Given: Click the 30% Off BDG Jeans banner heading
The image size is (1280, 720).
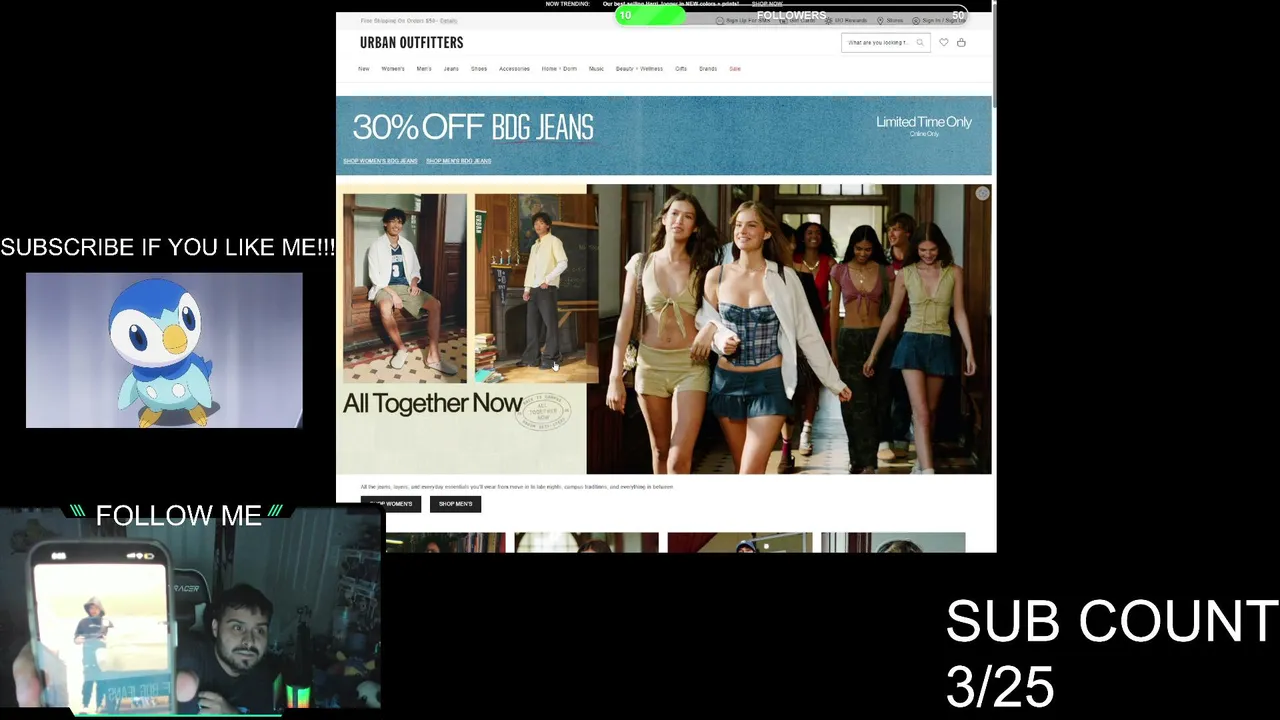Looking at the screenshot, I should [473, 127].
